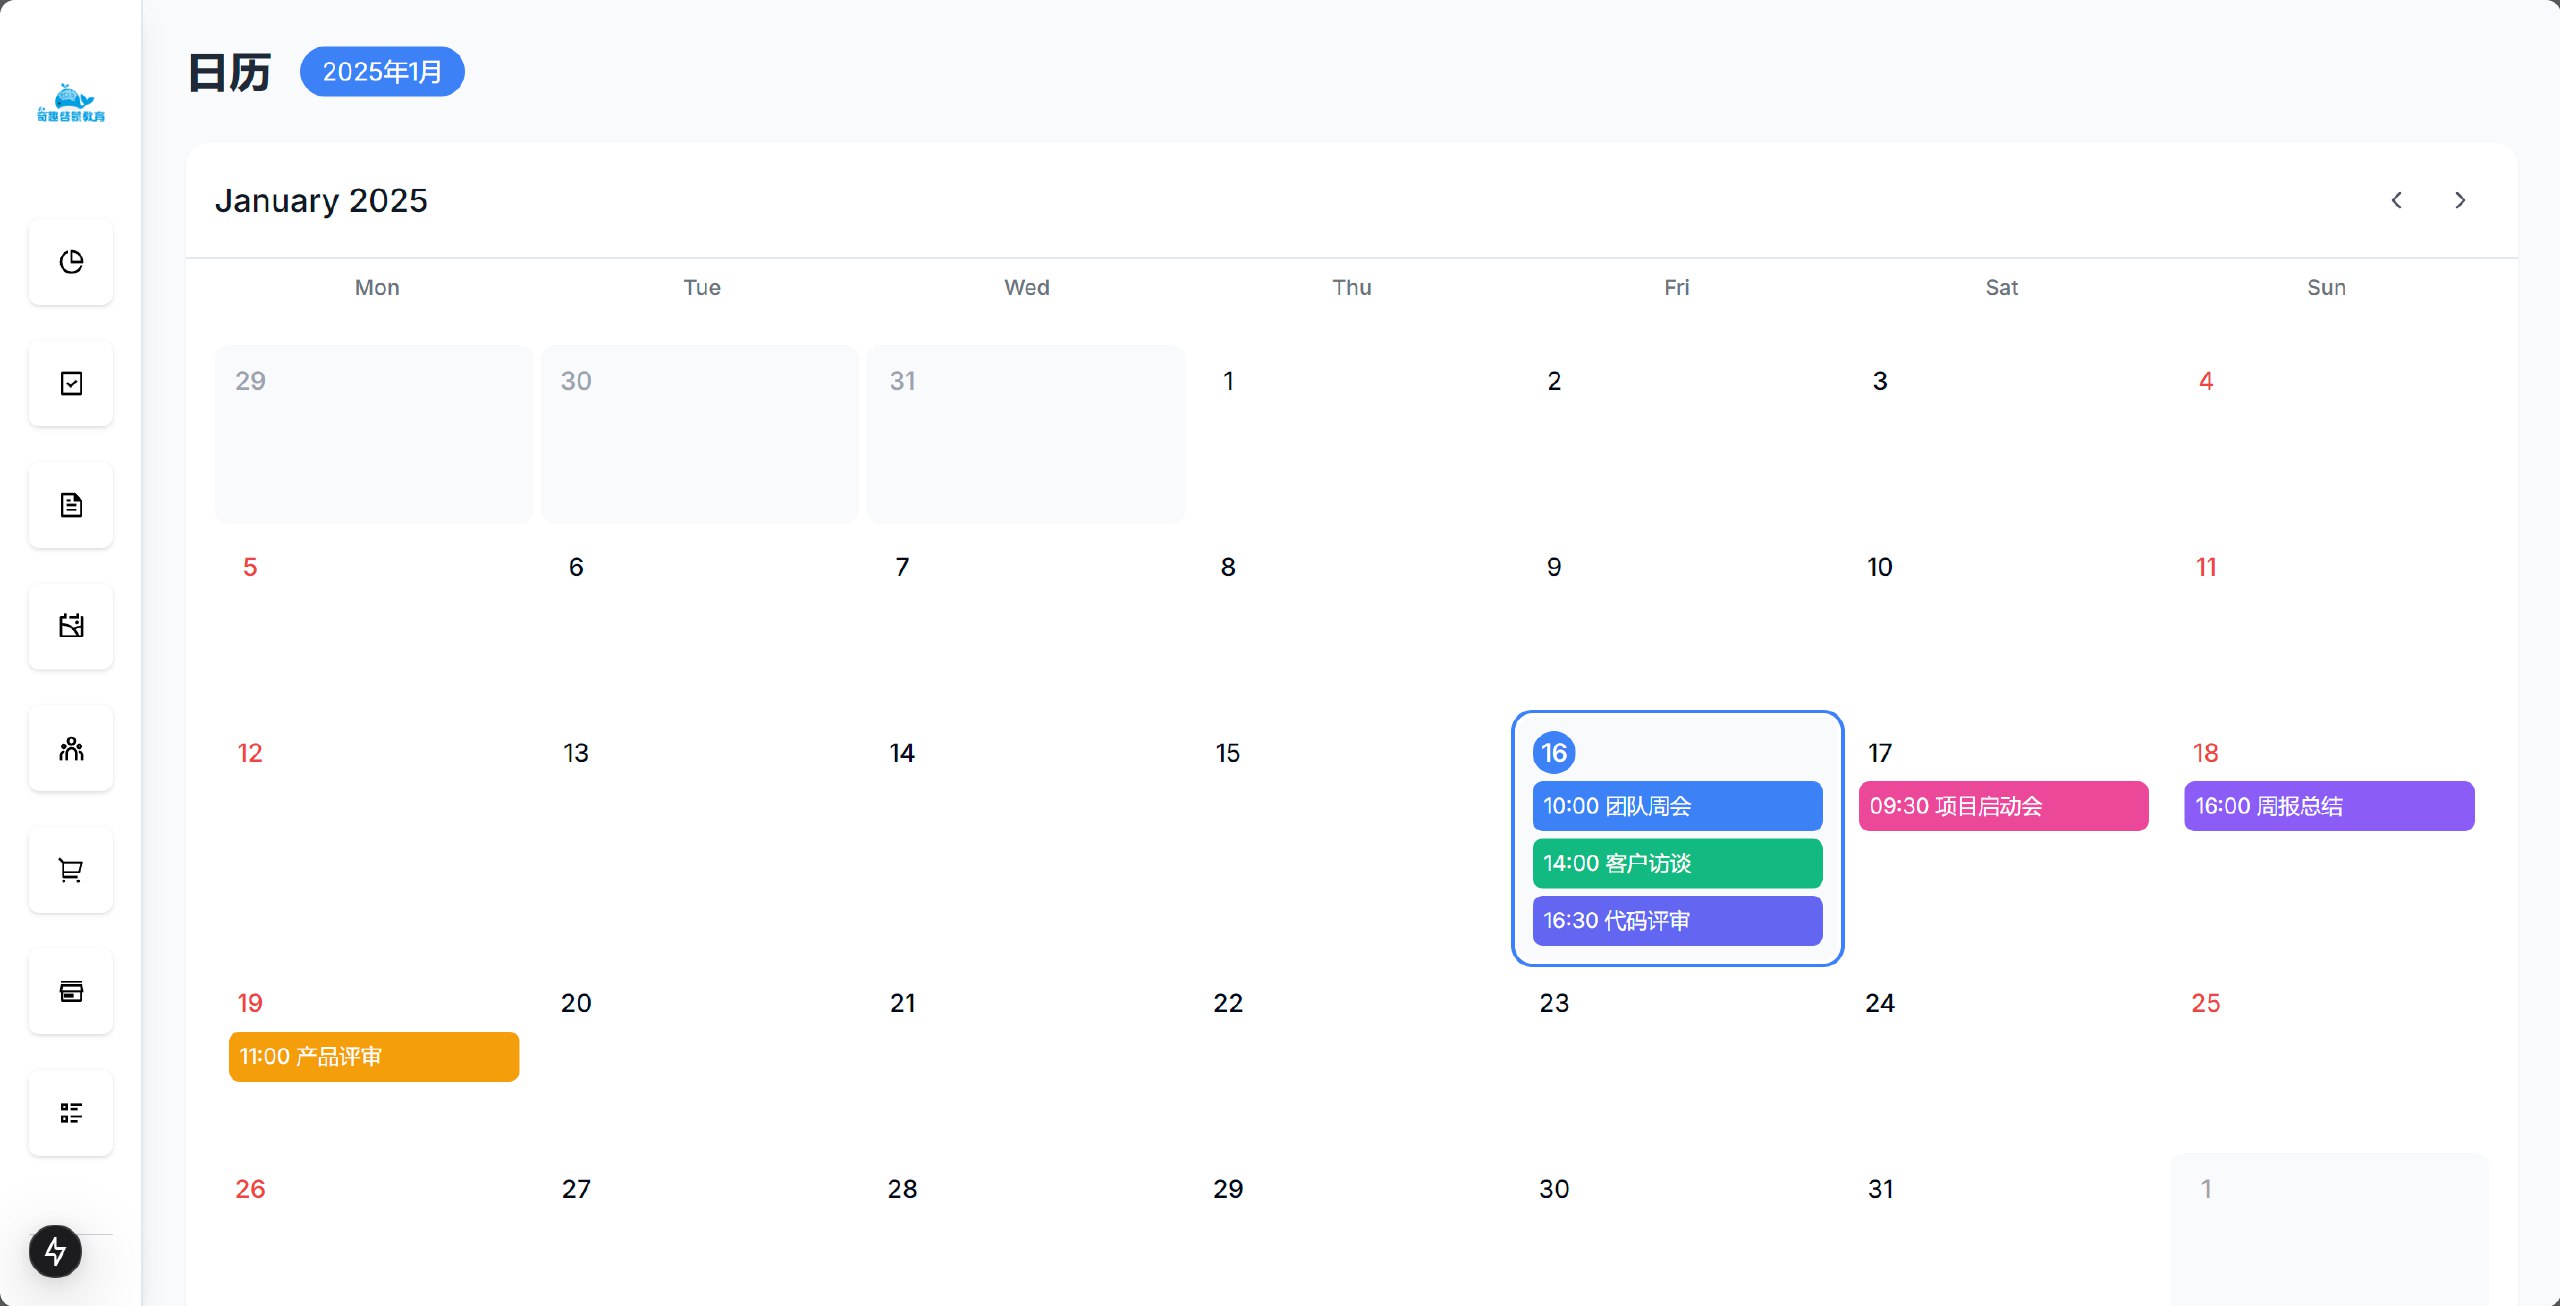Select the tasks checklist icon in sidebar
2560x1306 pixels.
coord(70,383)
